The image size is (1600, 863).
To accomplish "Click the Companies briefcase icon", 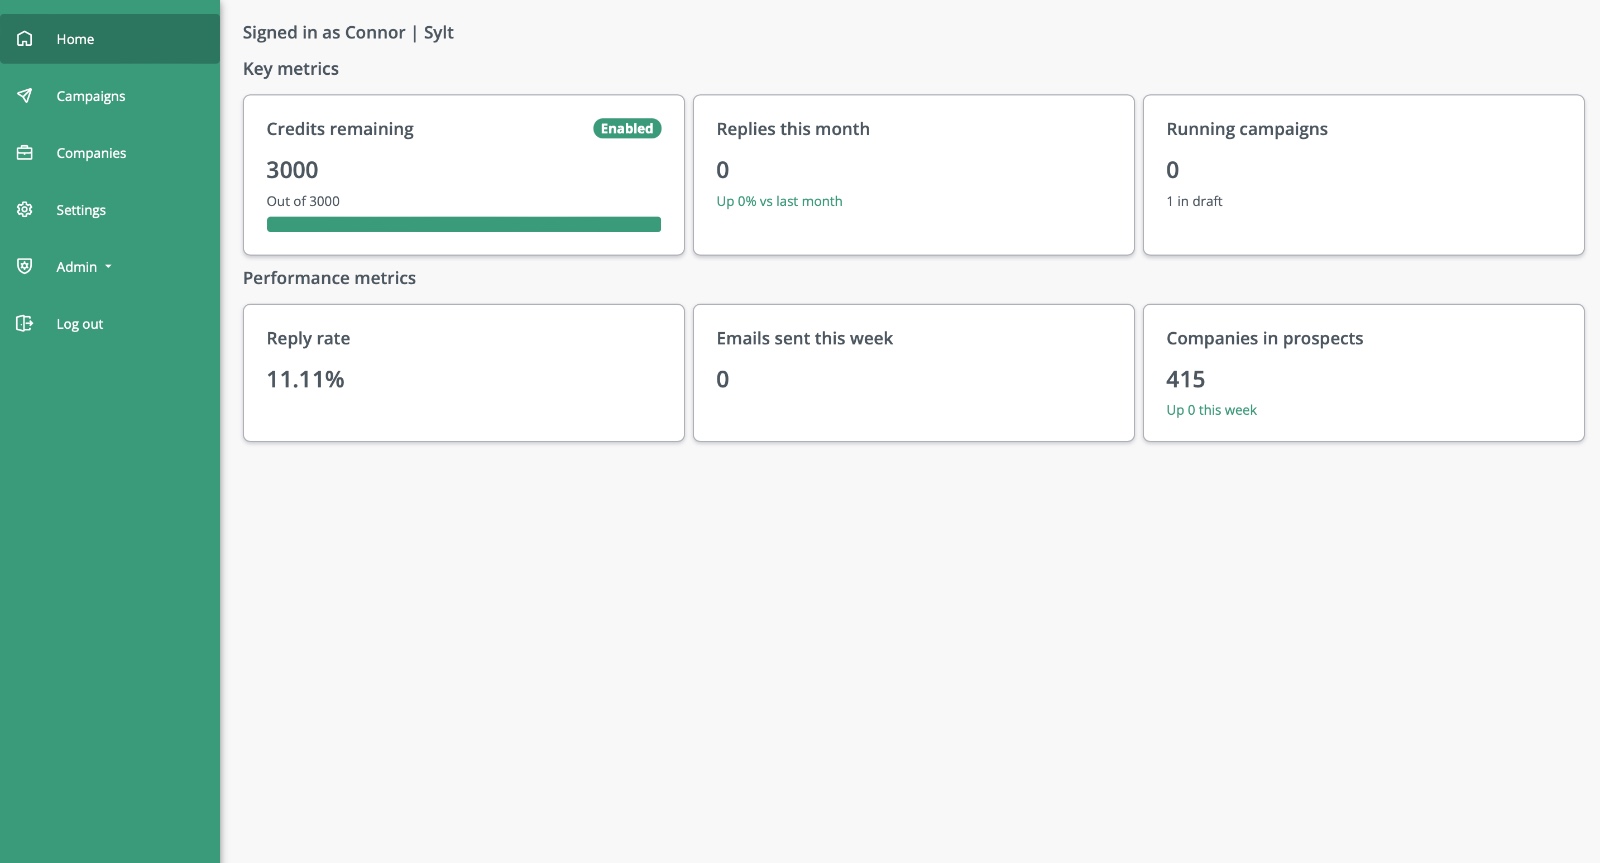I will [x=25, y=153].
